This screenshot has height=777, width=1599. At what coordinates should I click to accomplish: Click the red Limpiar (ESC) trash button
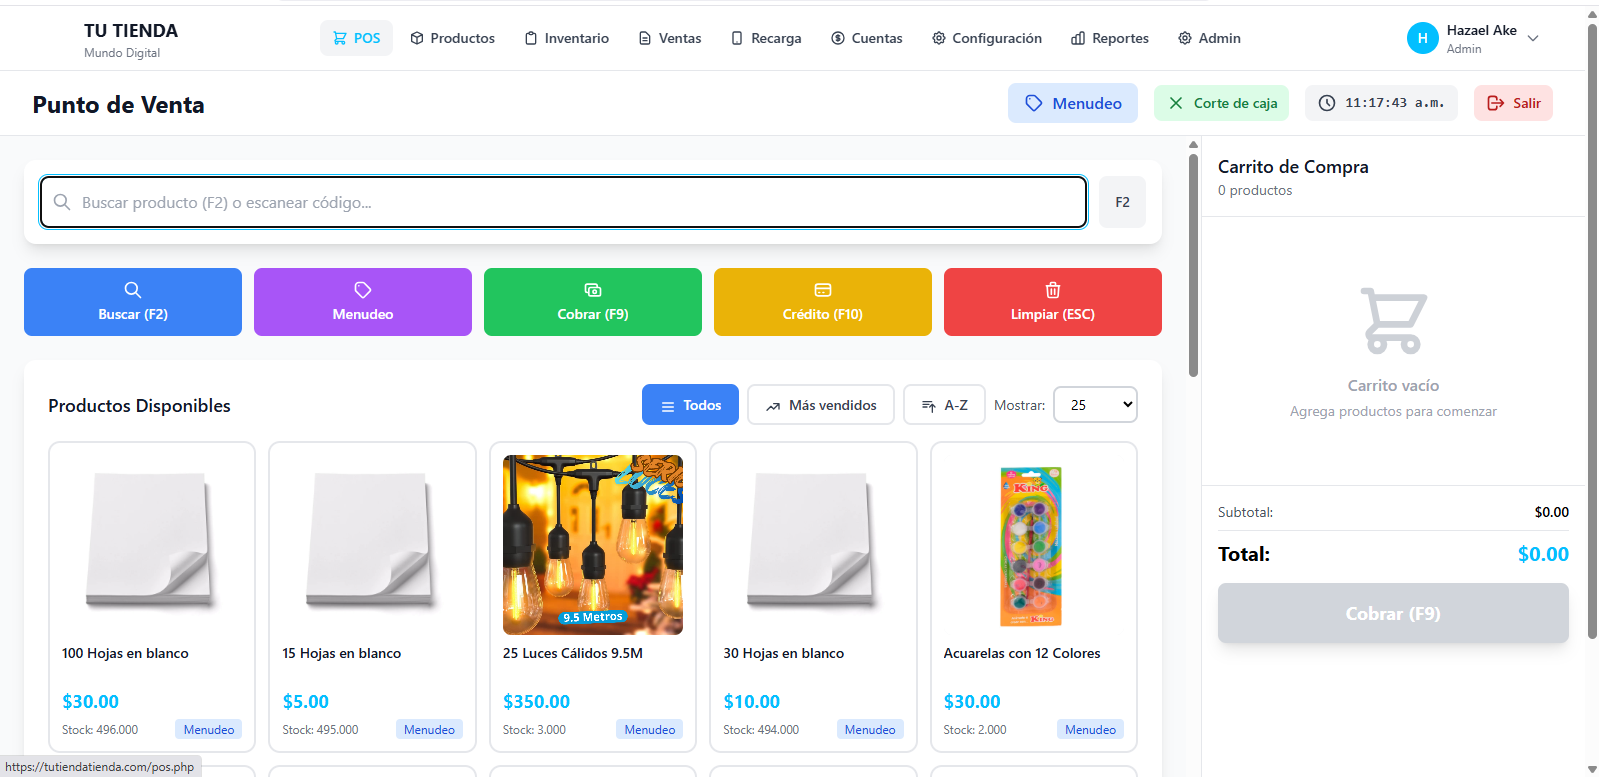click(x=1052, y=302)
